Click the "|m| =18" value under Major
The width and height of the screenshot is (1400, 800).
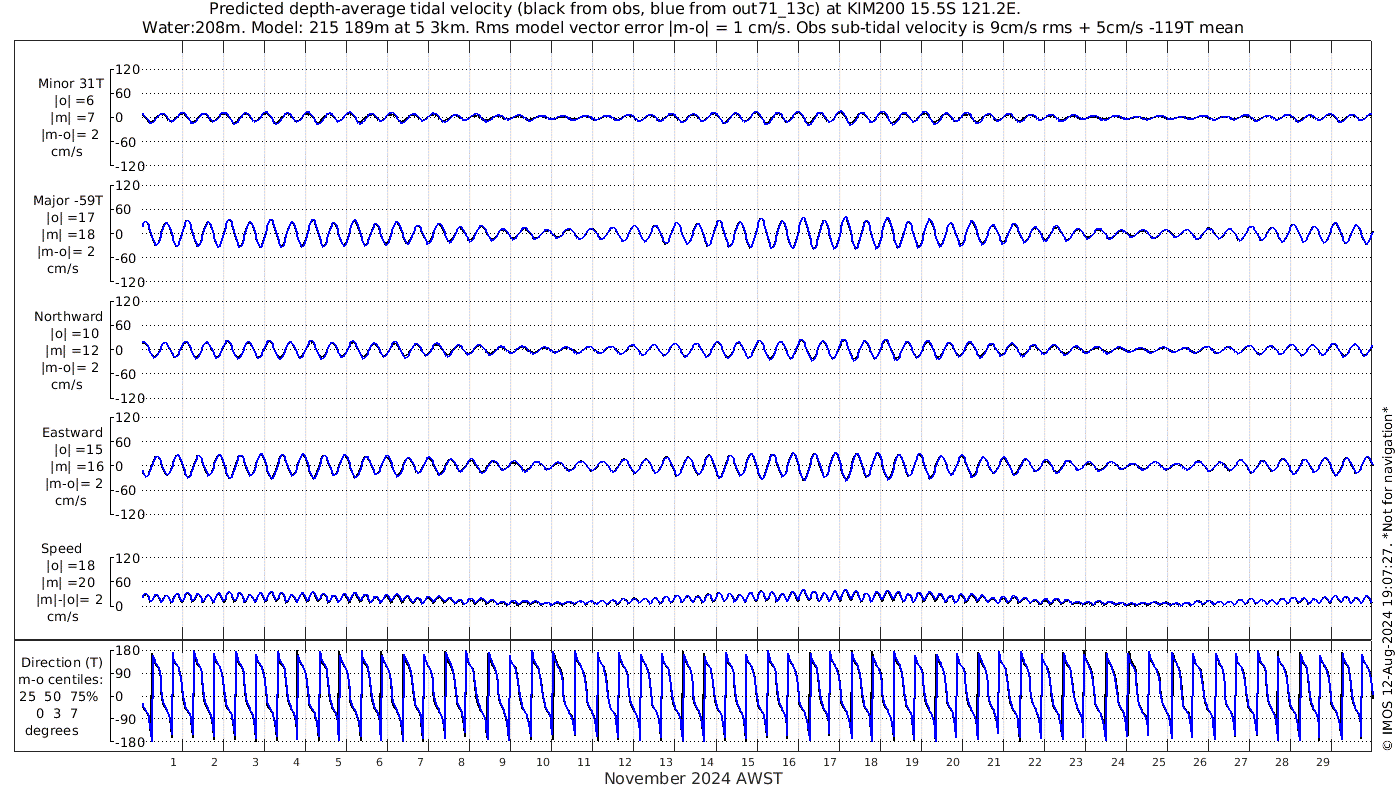click(71, 234)
